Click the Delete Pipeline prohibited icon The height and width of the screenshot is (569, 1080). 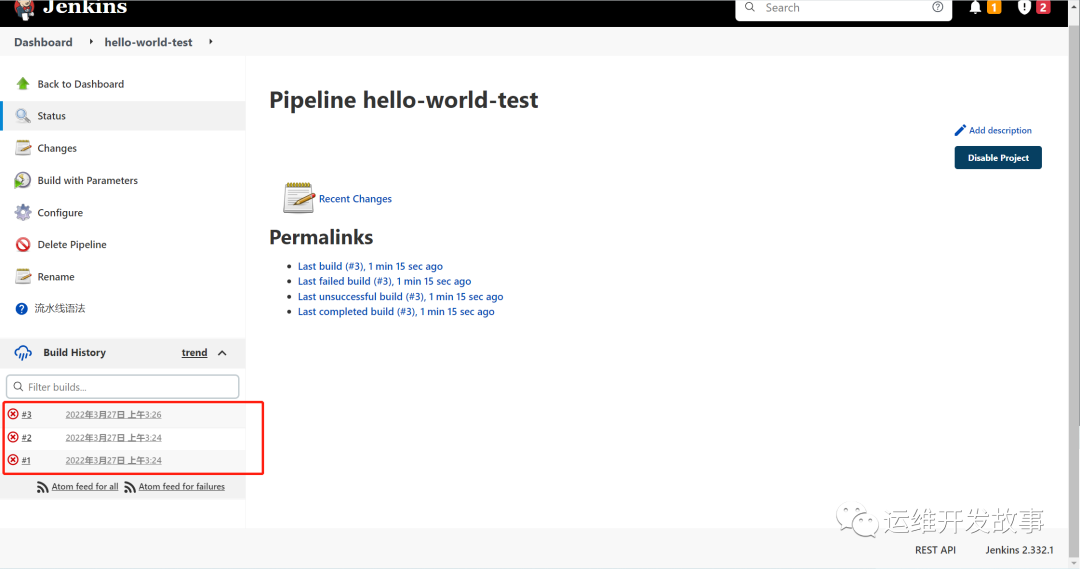(23, 245)
